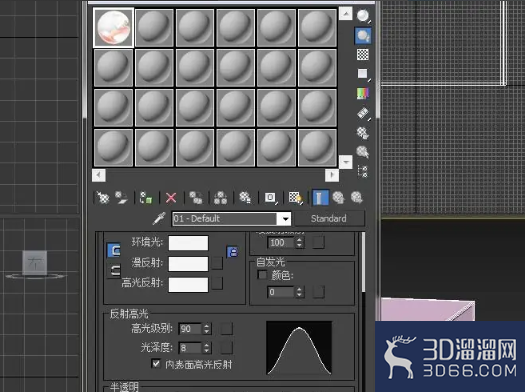525x392 pixels.
Task: Open Material ID Channel flyout
Action: click(271, 198)
